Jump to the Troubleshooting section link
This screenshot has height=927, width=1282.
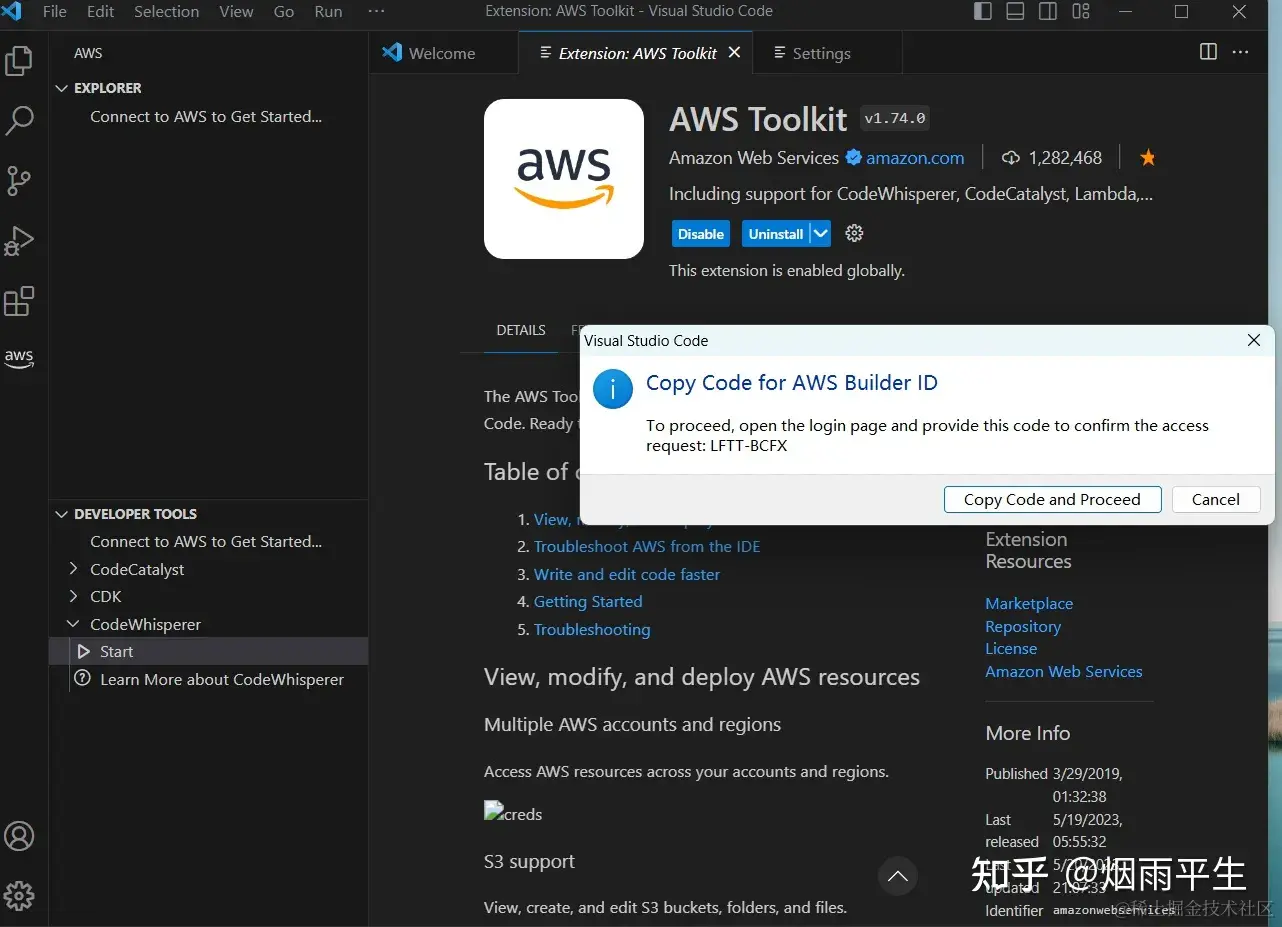[x=592, y=630]
